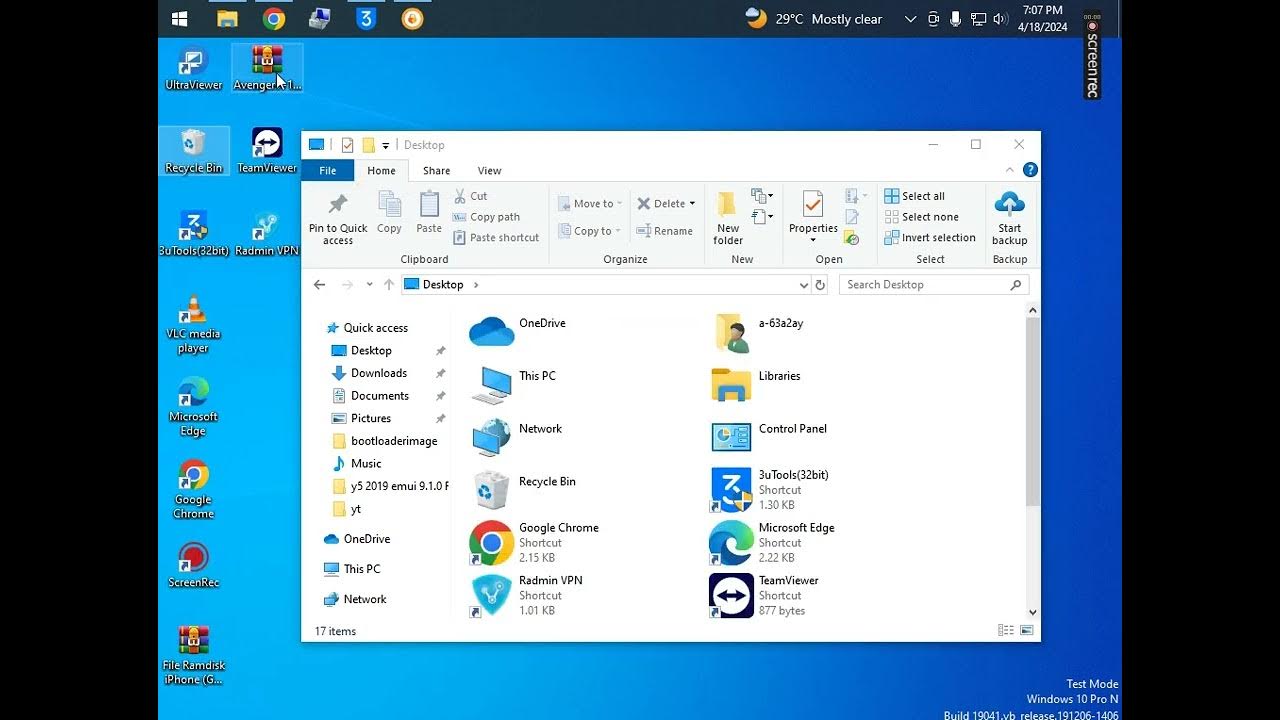Open the address bar history dropdown
This screenshot has width=1280, height=720.
point(803,285)
